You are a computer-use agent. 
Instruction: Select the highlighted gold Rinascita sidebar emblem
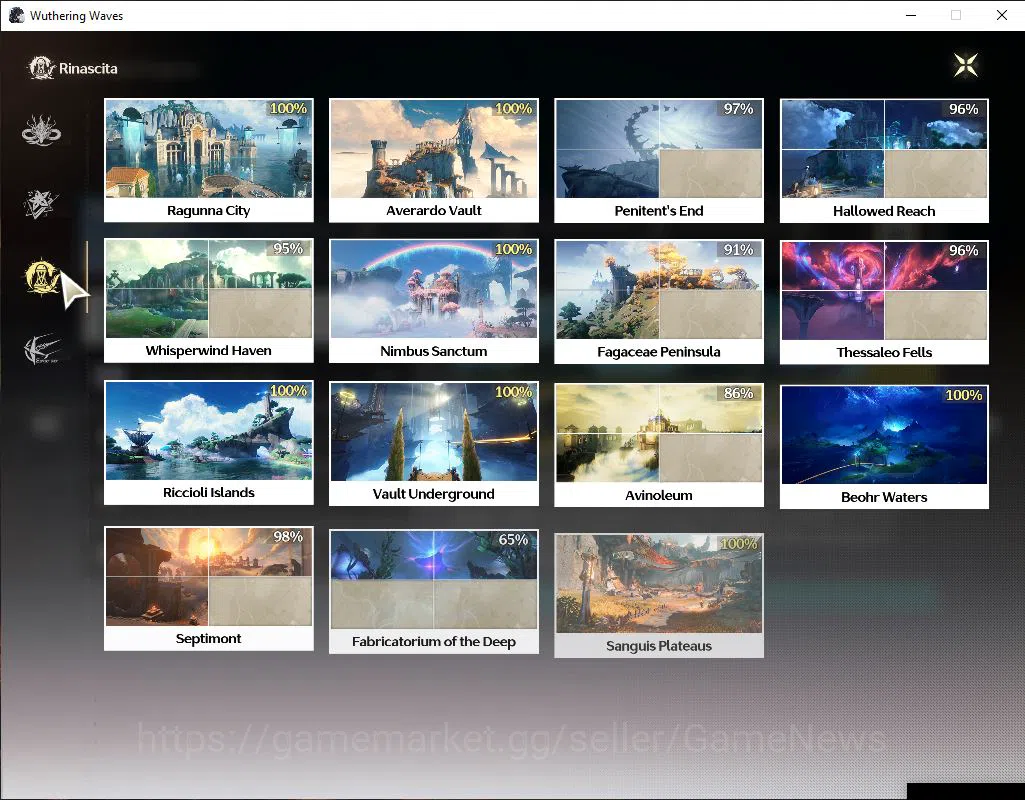click(42, 276)
